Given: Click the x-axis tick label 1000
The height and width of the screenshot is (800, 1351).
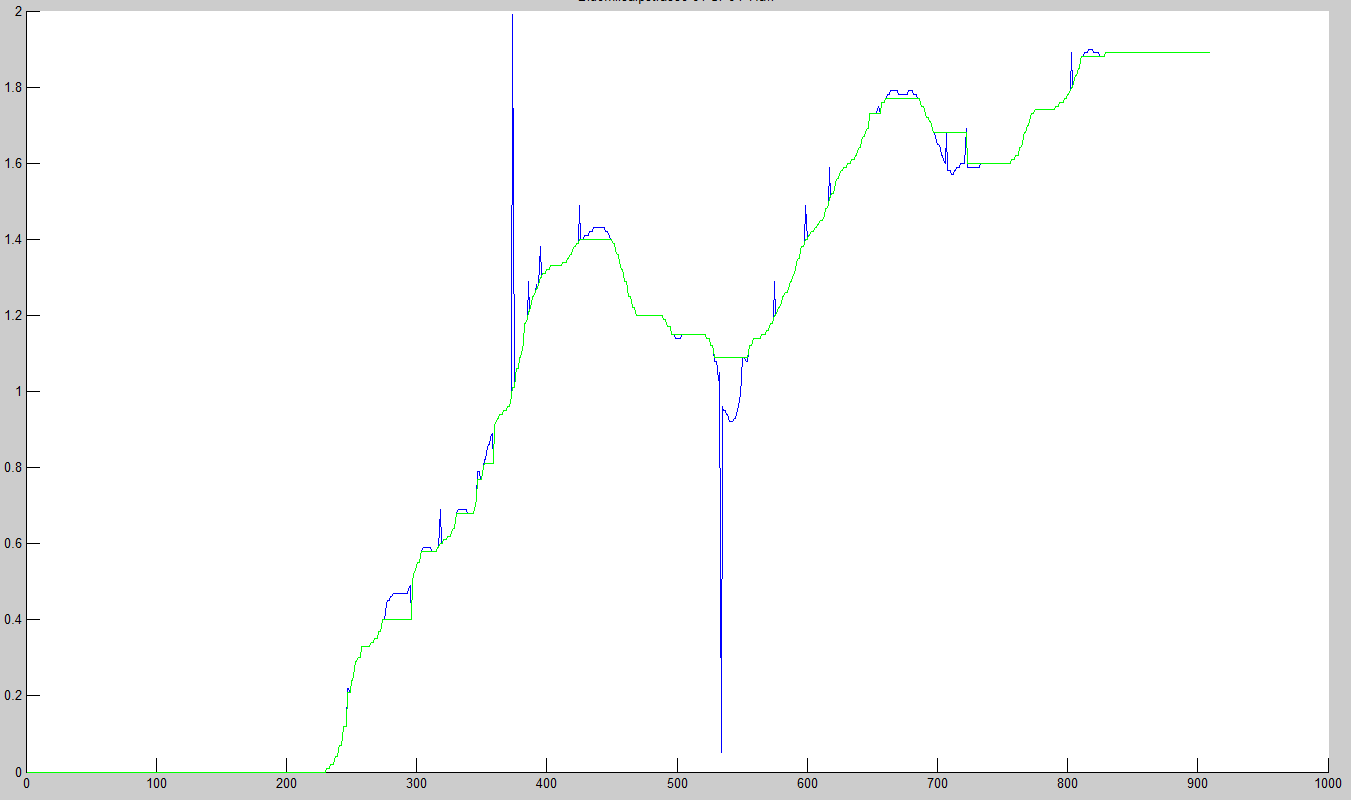Looking at the screenshot, I should point(1327,785).
